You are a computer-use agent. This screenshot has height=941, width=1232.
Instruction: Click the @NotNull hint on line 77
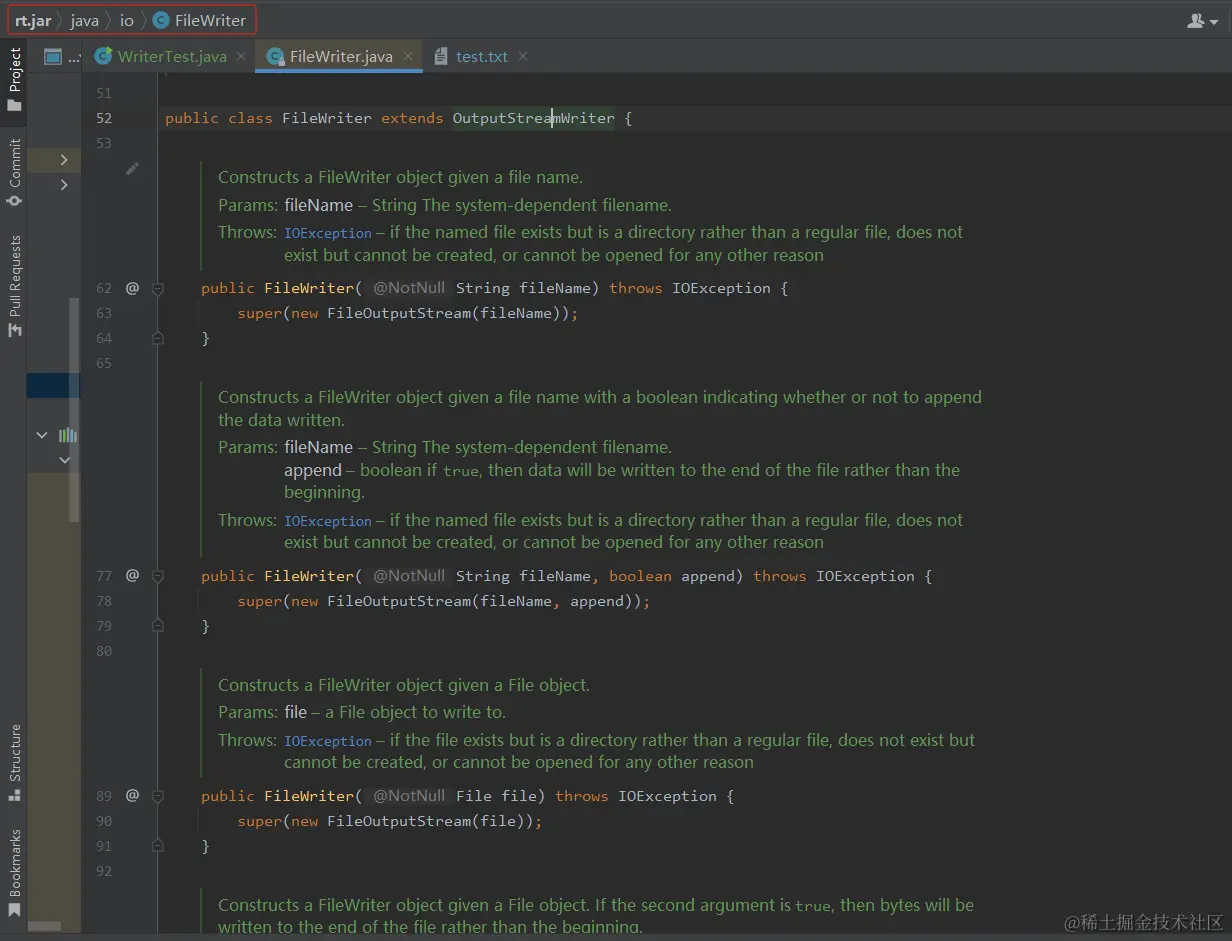pyautogui.click(x=409, y=576)
